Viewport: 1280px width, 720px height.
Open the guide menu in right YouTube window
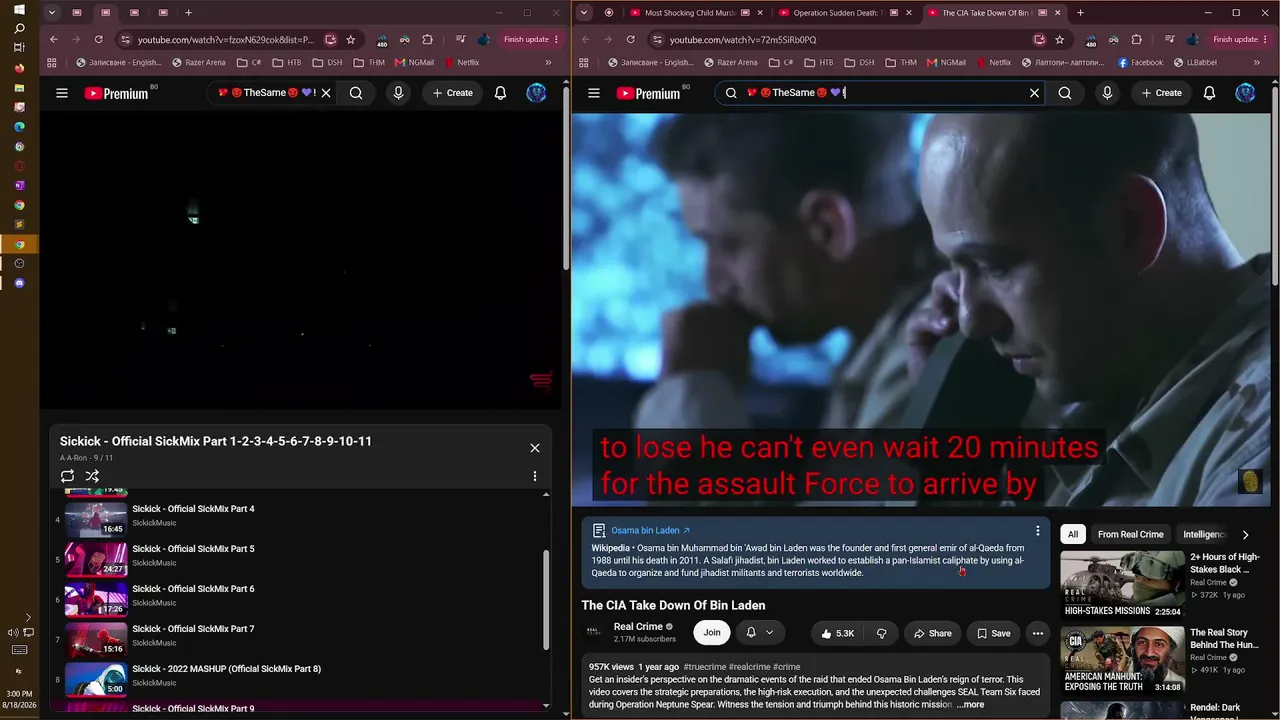pyautogui.click(x=594, y=93)
